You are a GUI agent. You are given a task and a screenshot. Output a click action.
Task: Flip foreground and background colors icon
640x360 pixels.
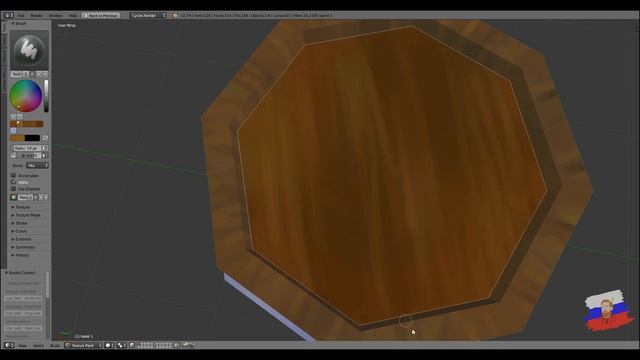tap(45, 138)
